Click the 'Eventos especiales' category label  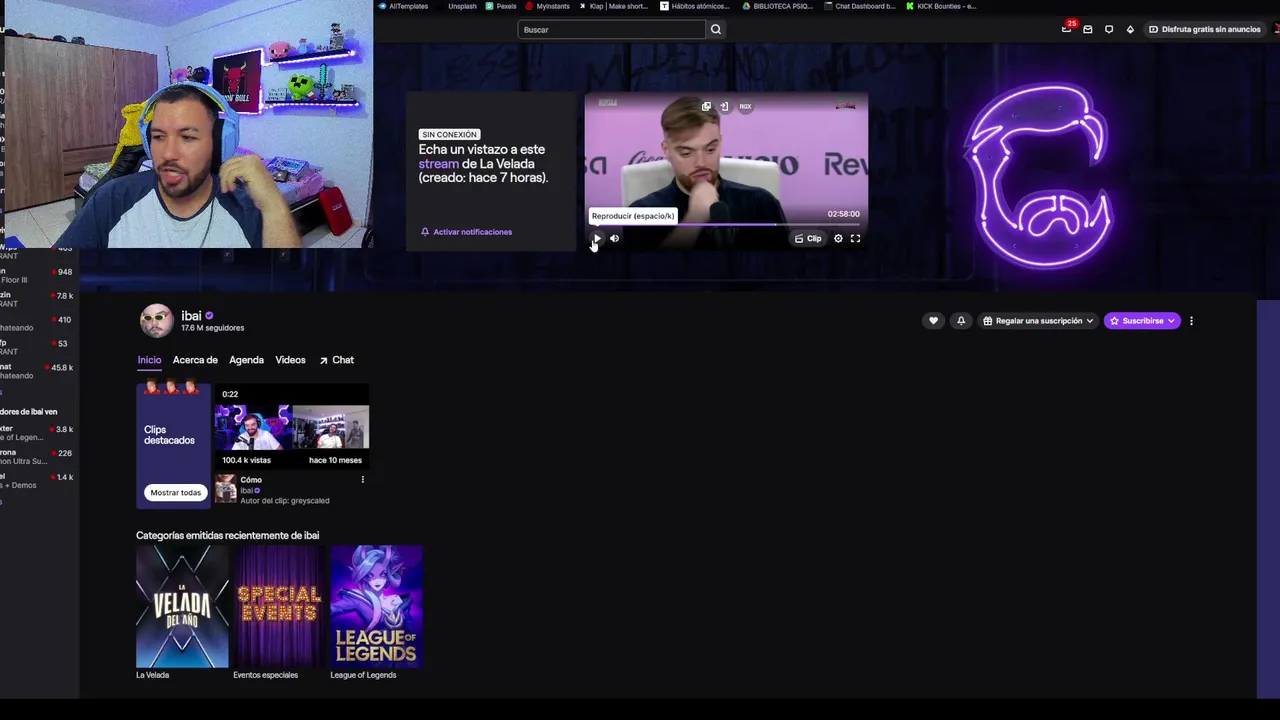pyautogui.click(x=265, y=675)
